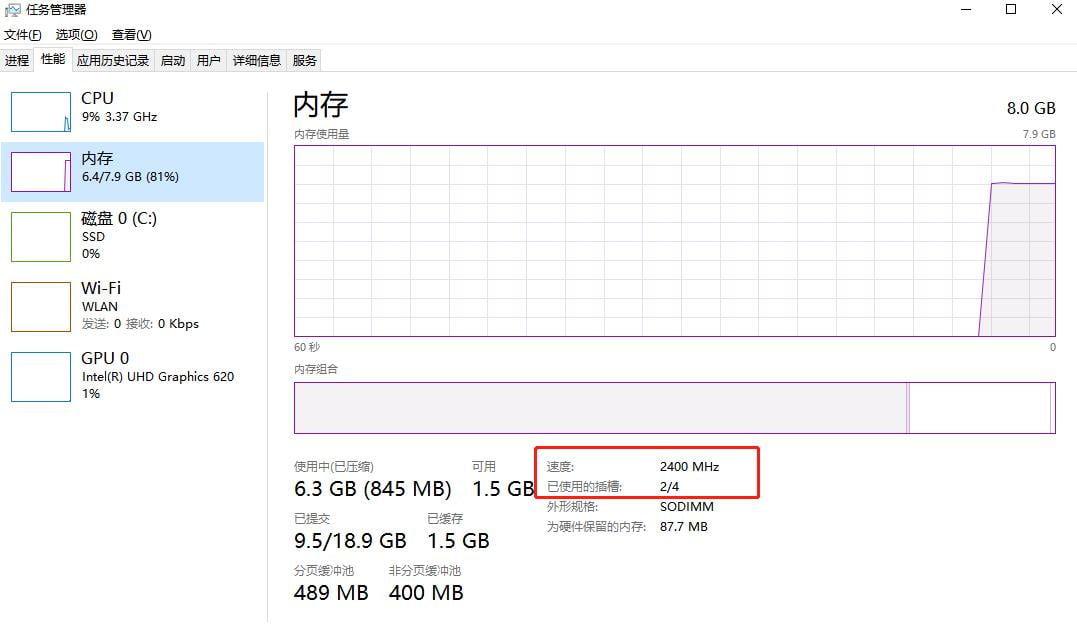Click the 内存组合 composition bar
1077x636 pixels.
click(x=674, y=408)
